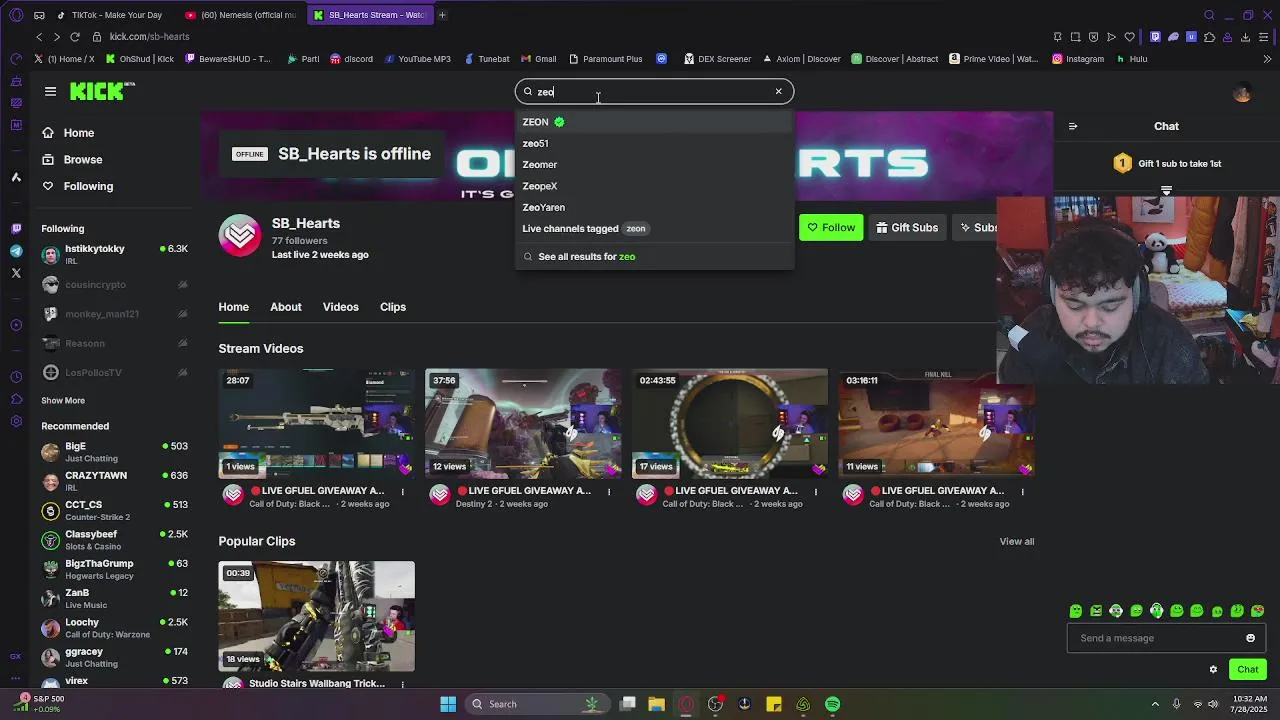This screenshot has width=1280, height=720.
Task: Play the 28:07 stream video thumbnail
Action: pyautogui.click(x=316, y=423)
